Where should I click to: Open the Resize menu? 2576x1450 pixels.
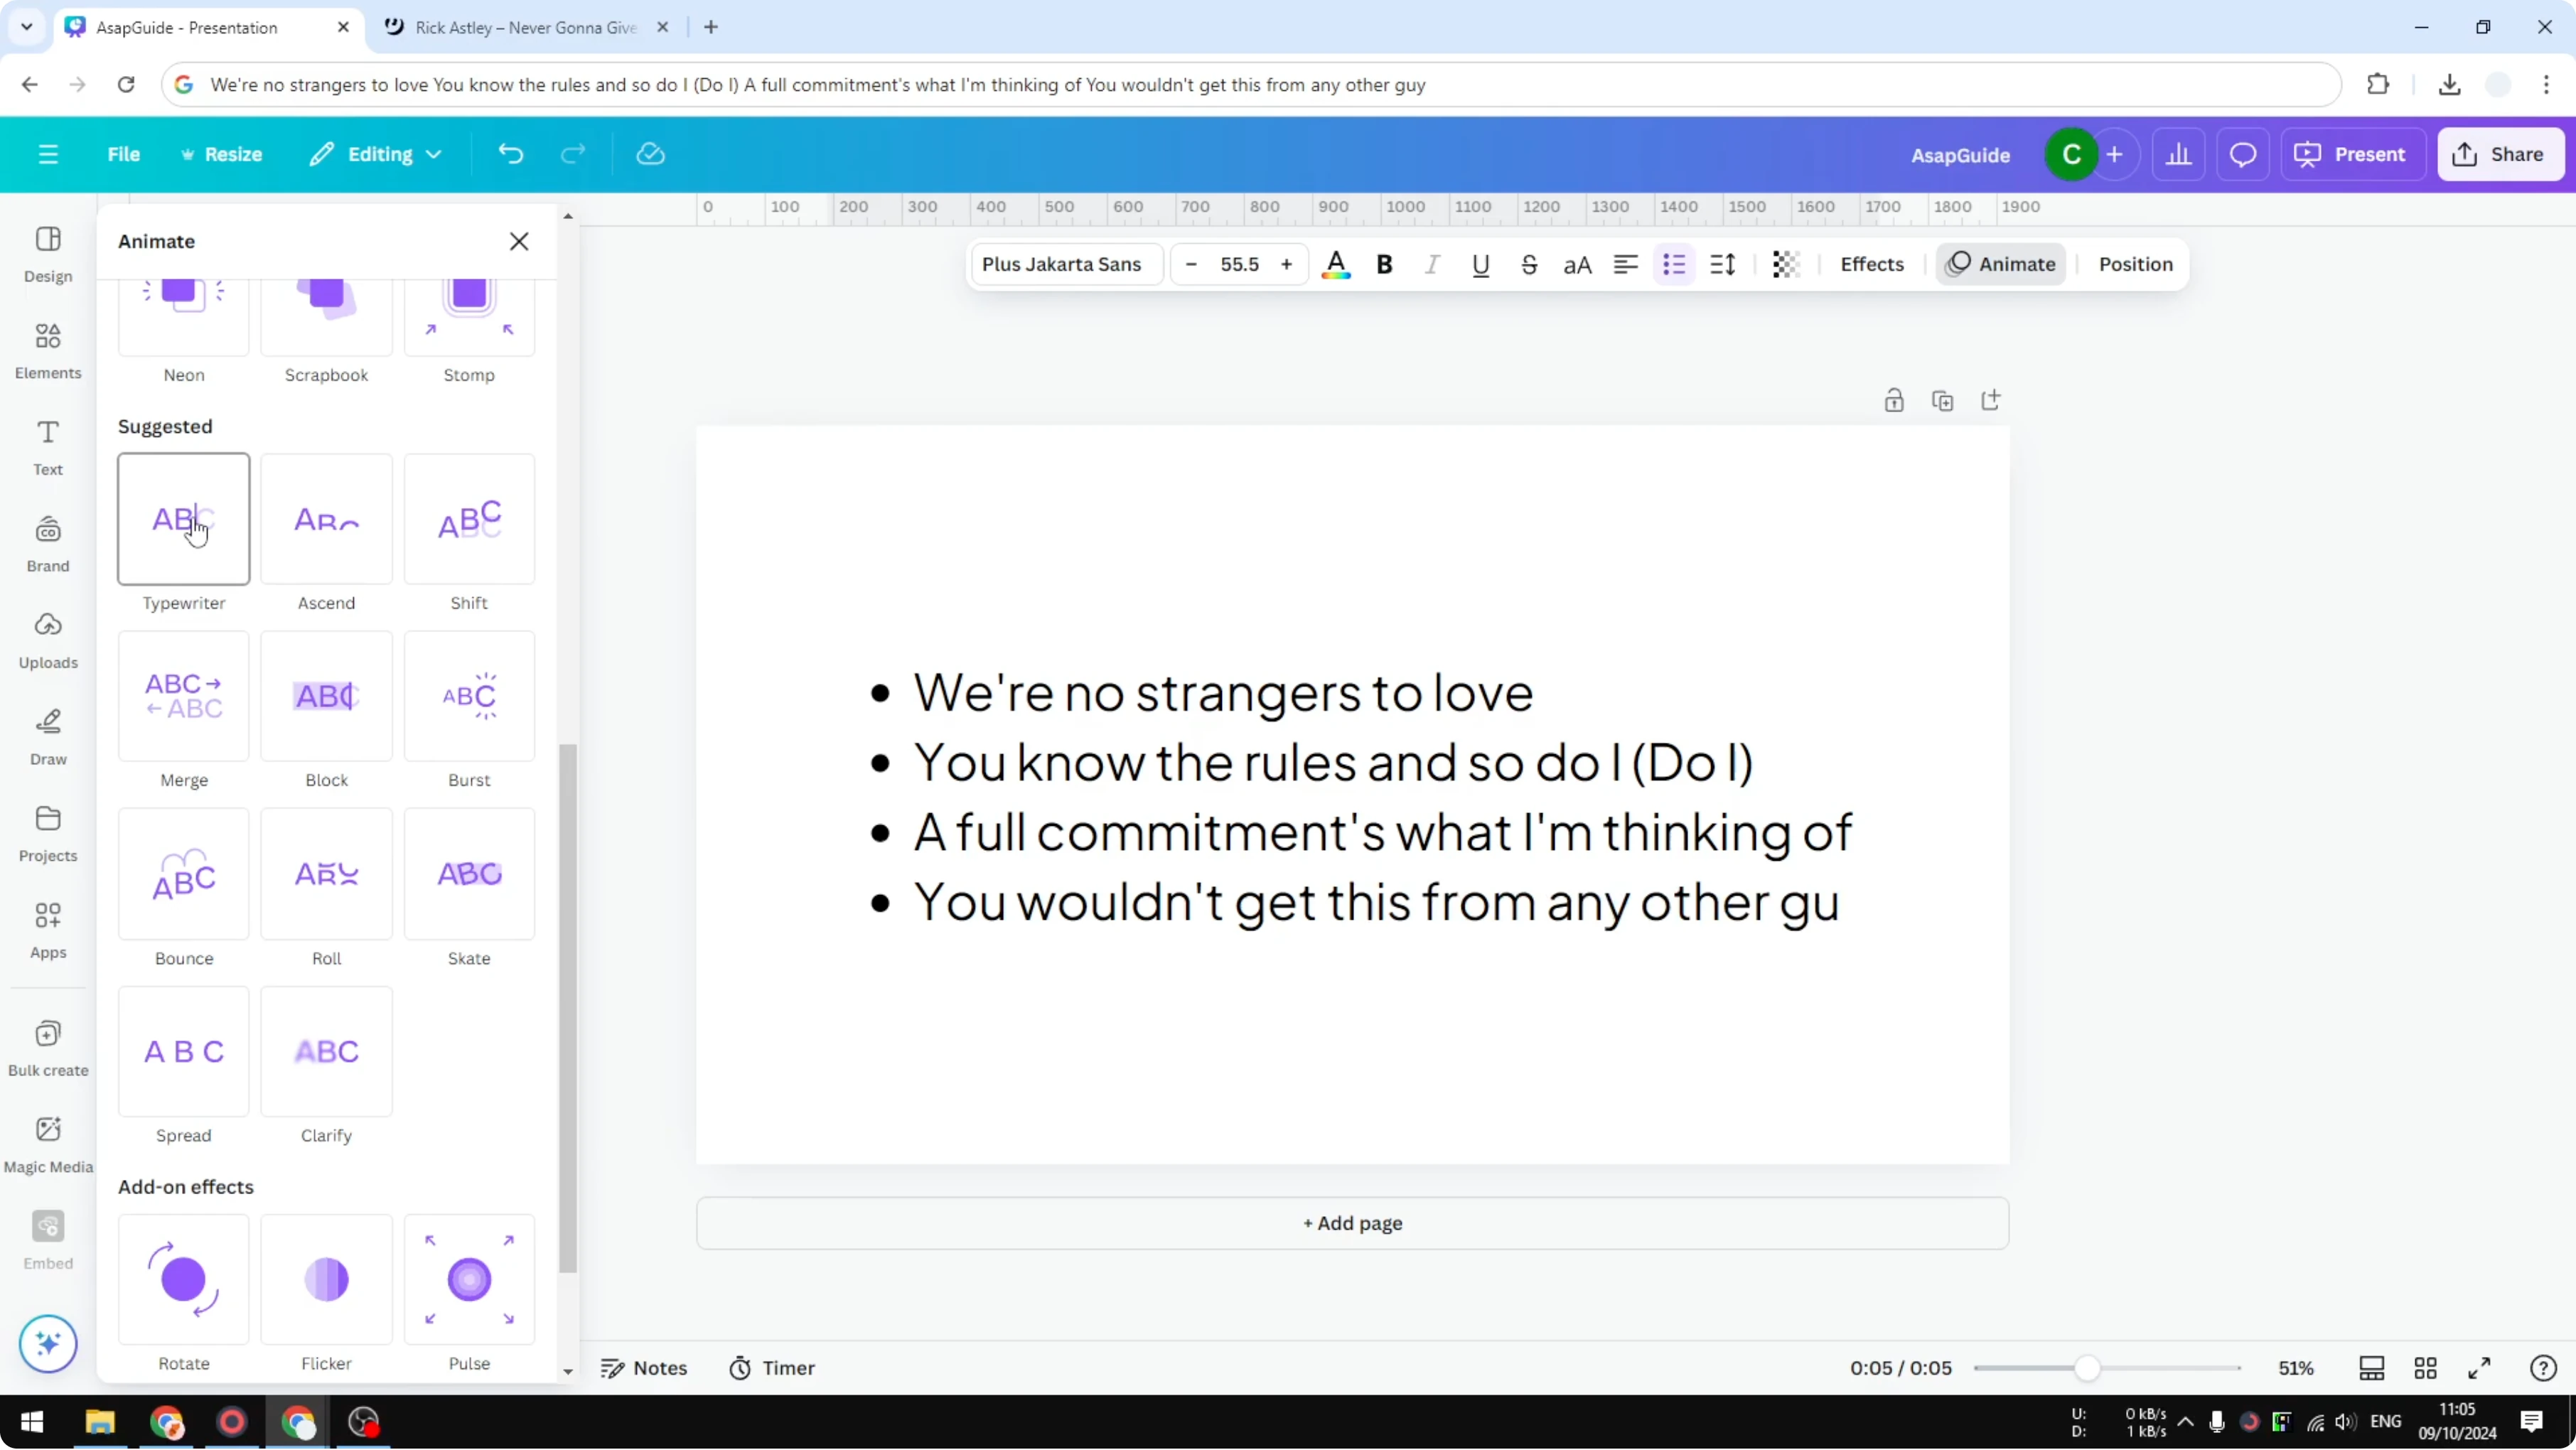tap(221, 154)
